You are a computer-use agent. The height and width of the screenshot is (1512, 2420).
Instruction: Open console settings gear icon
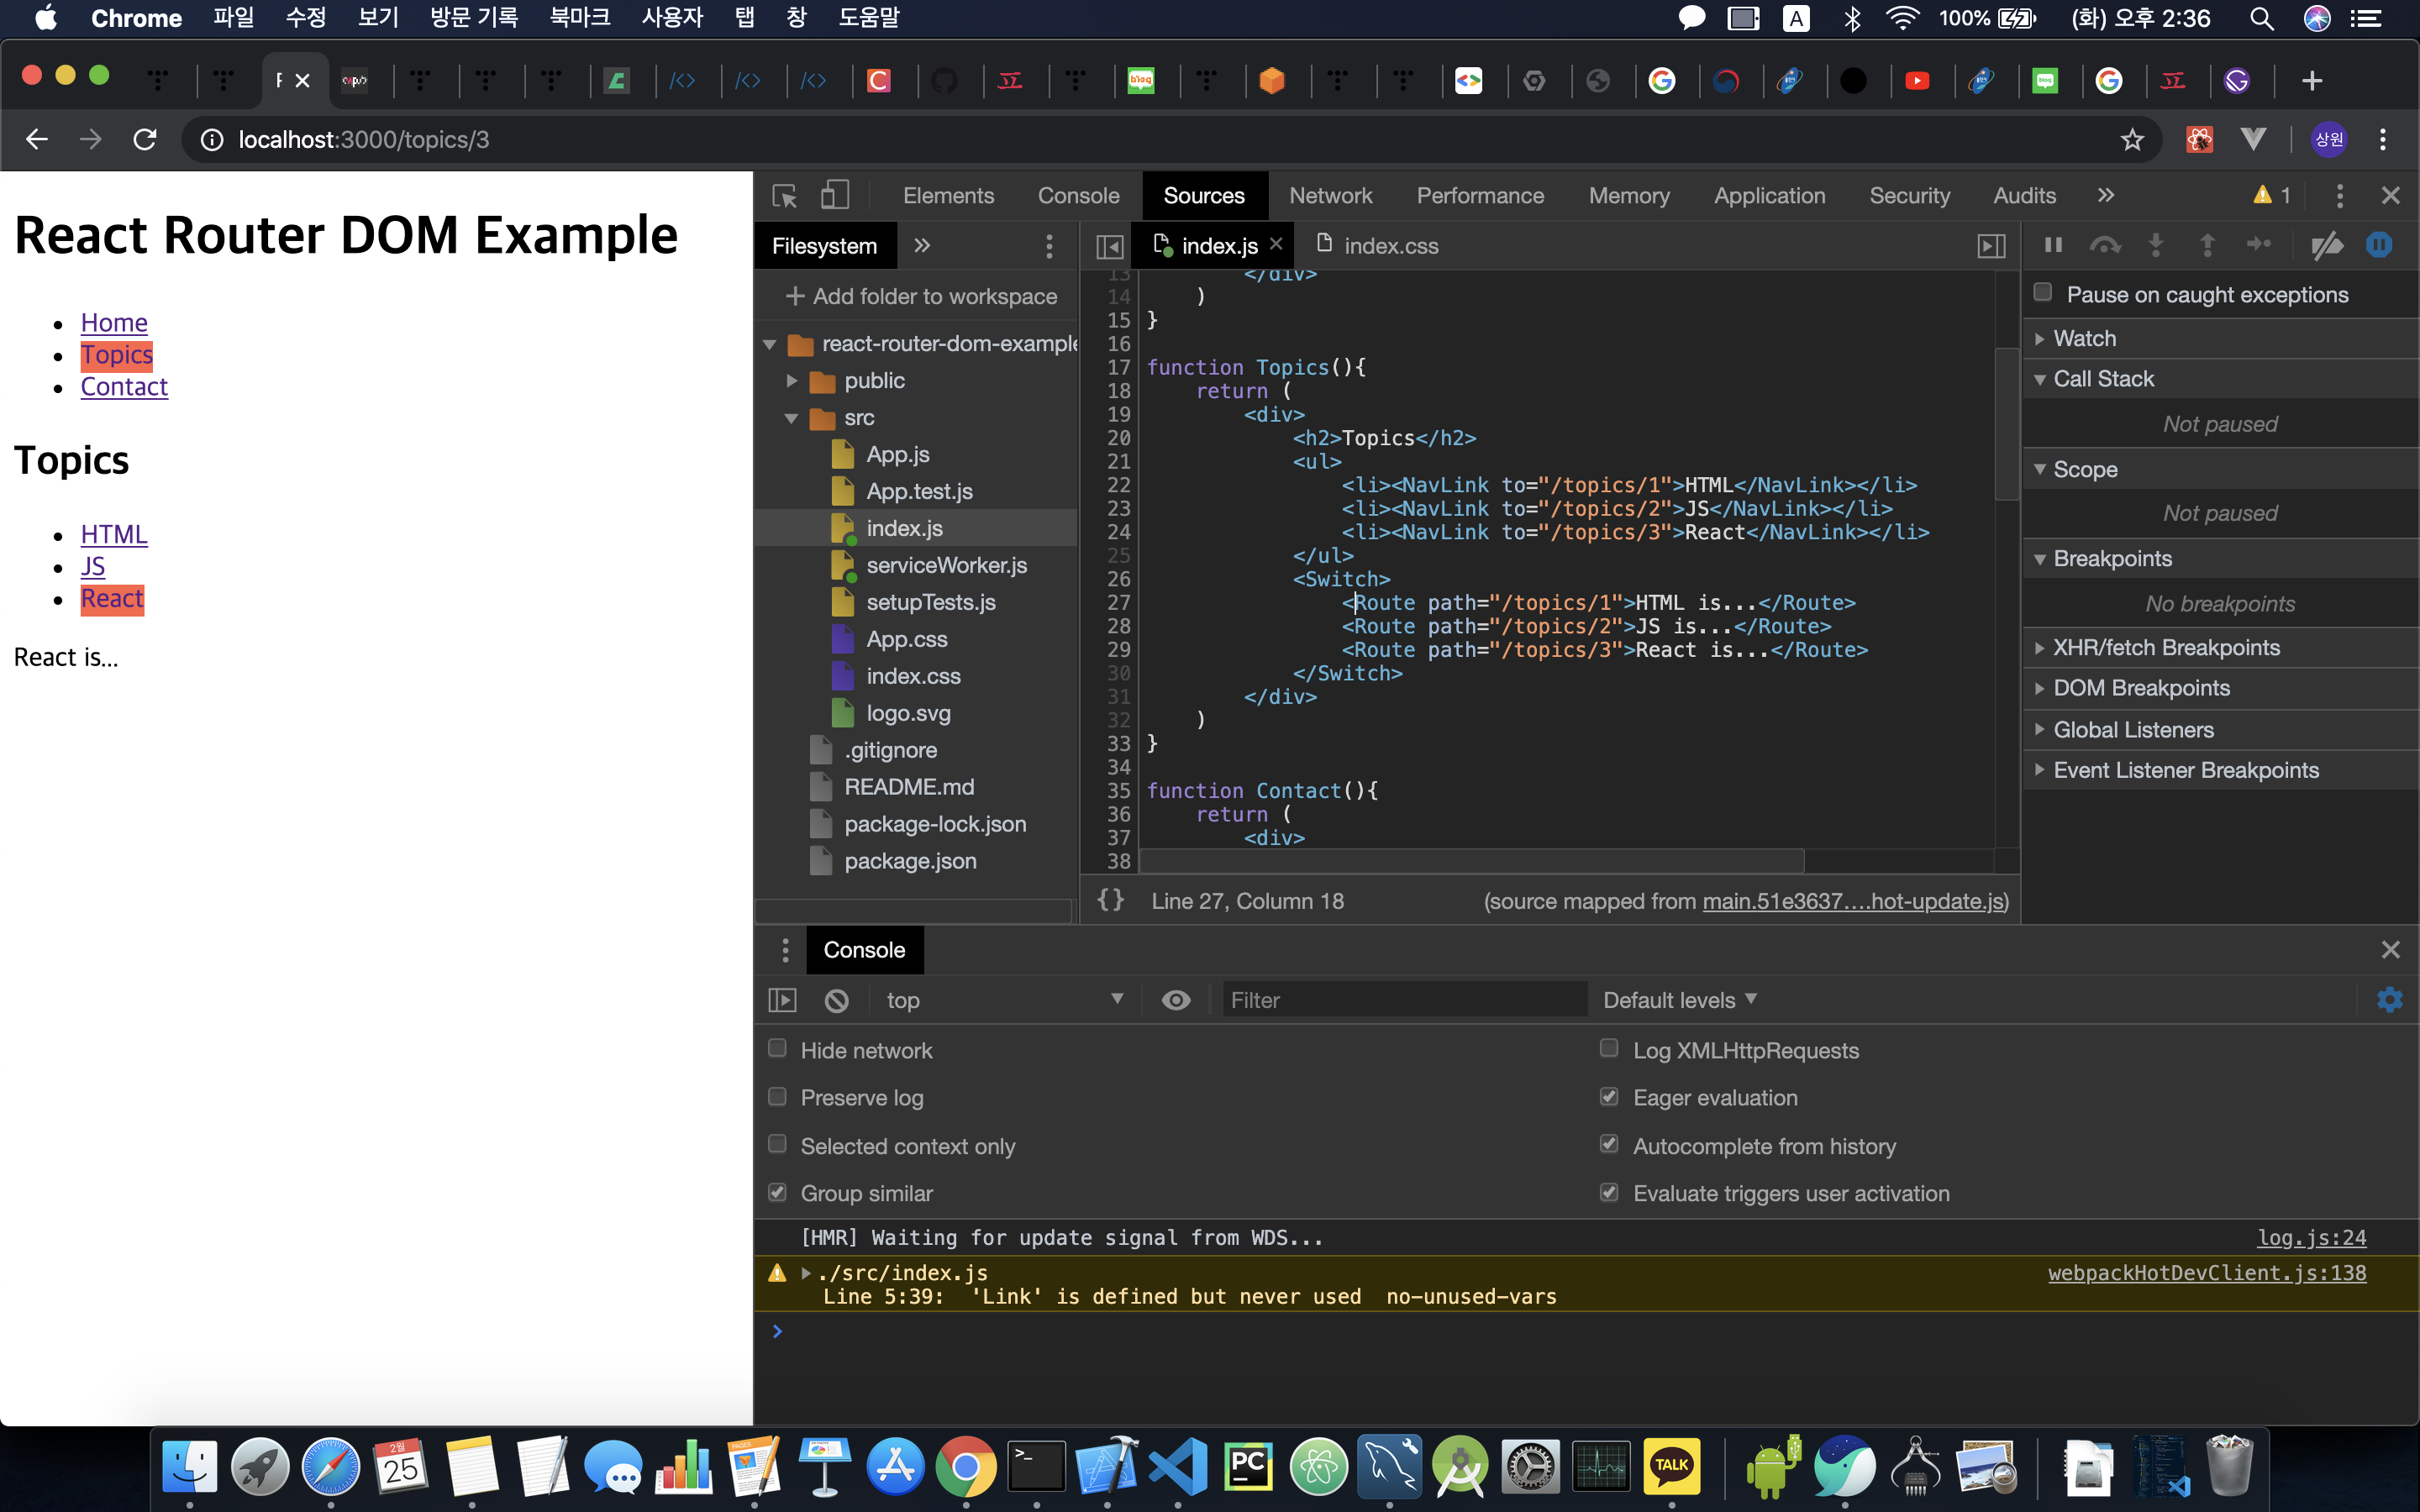click(2389, 1000)
